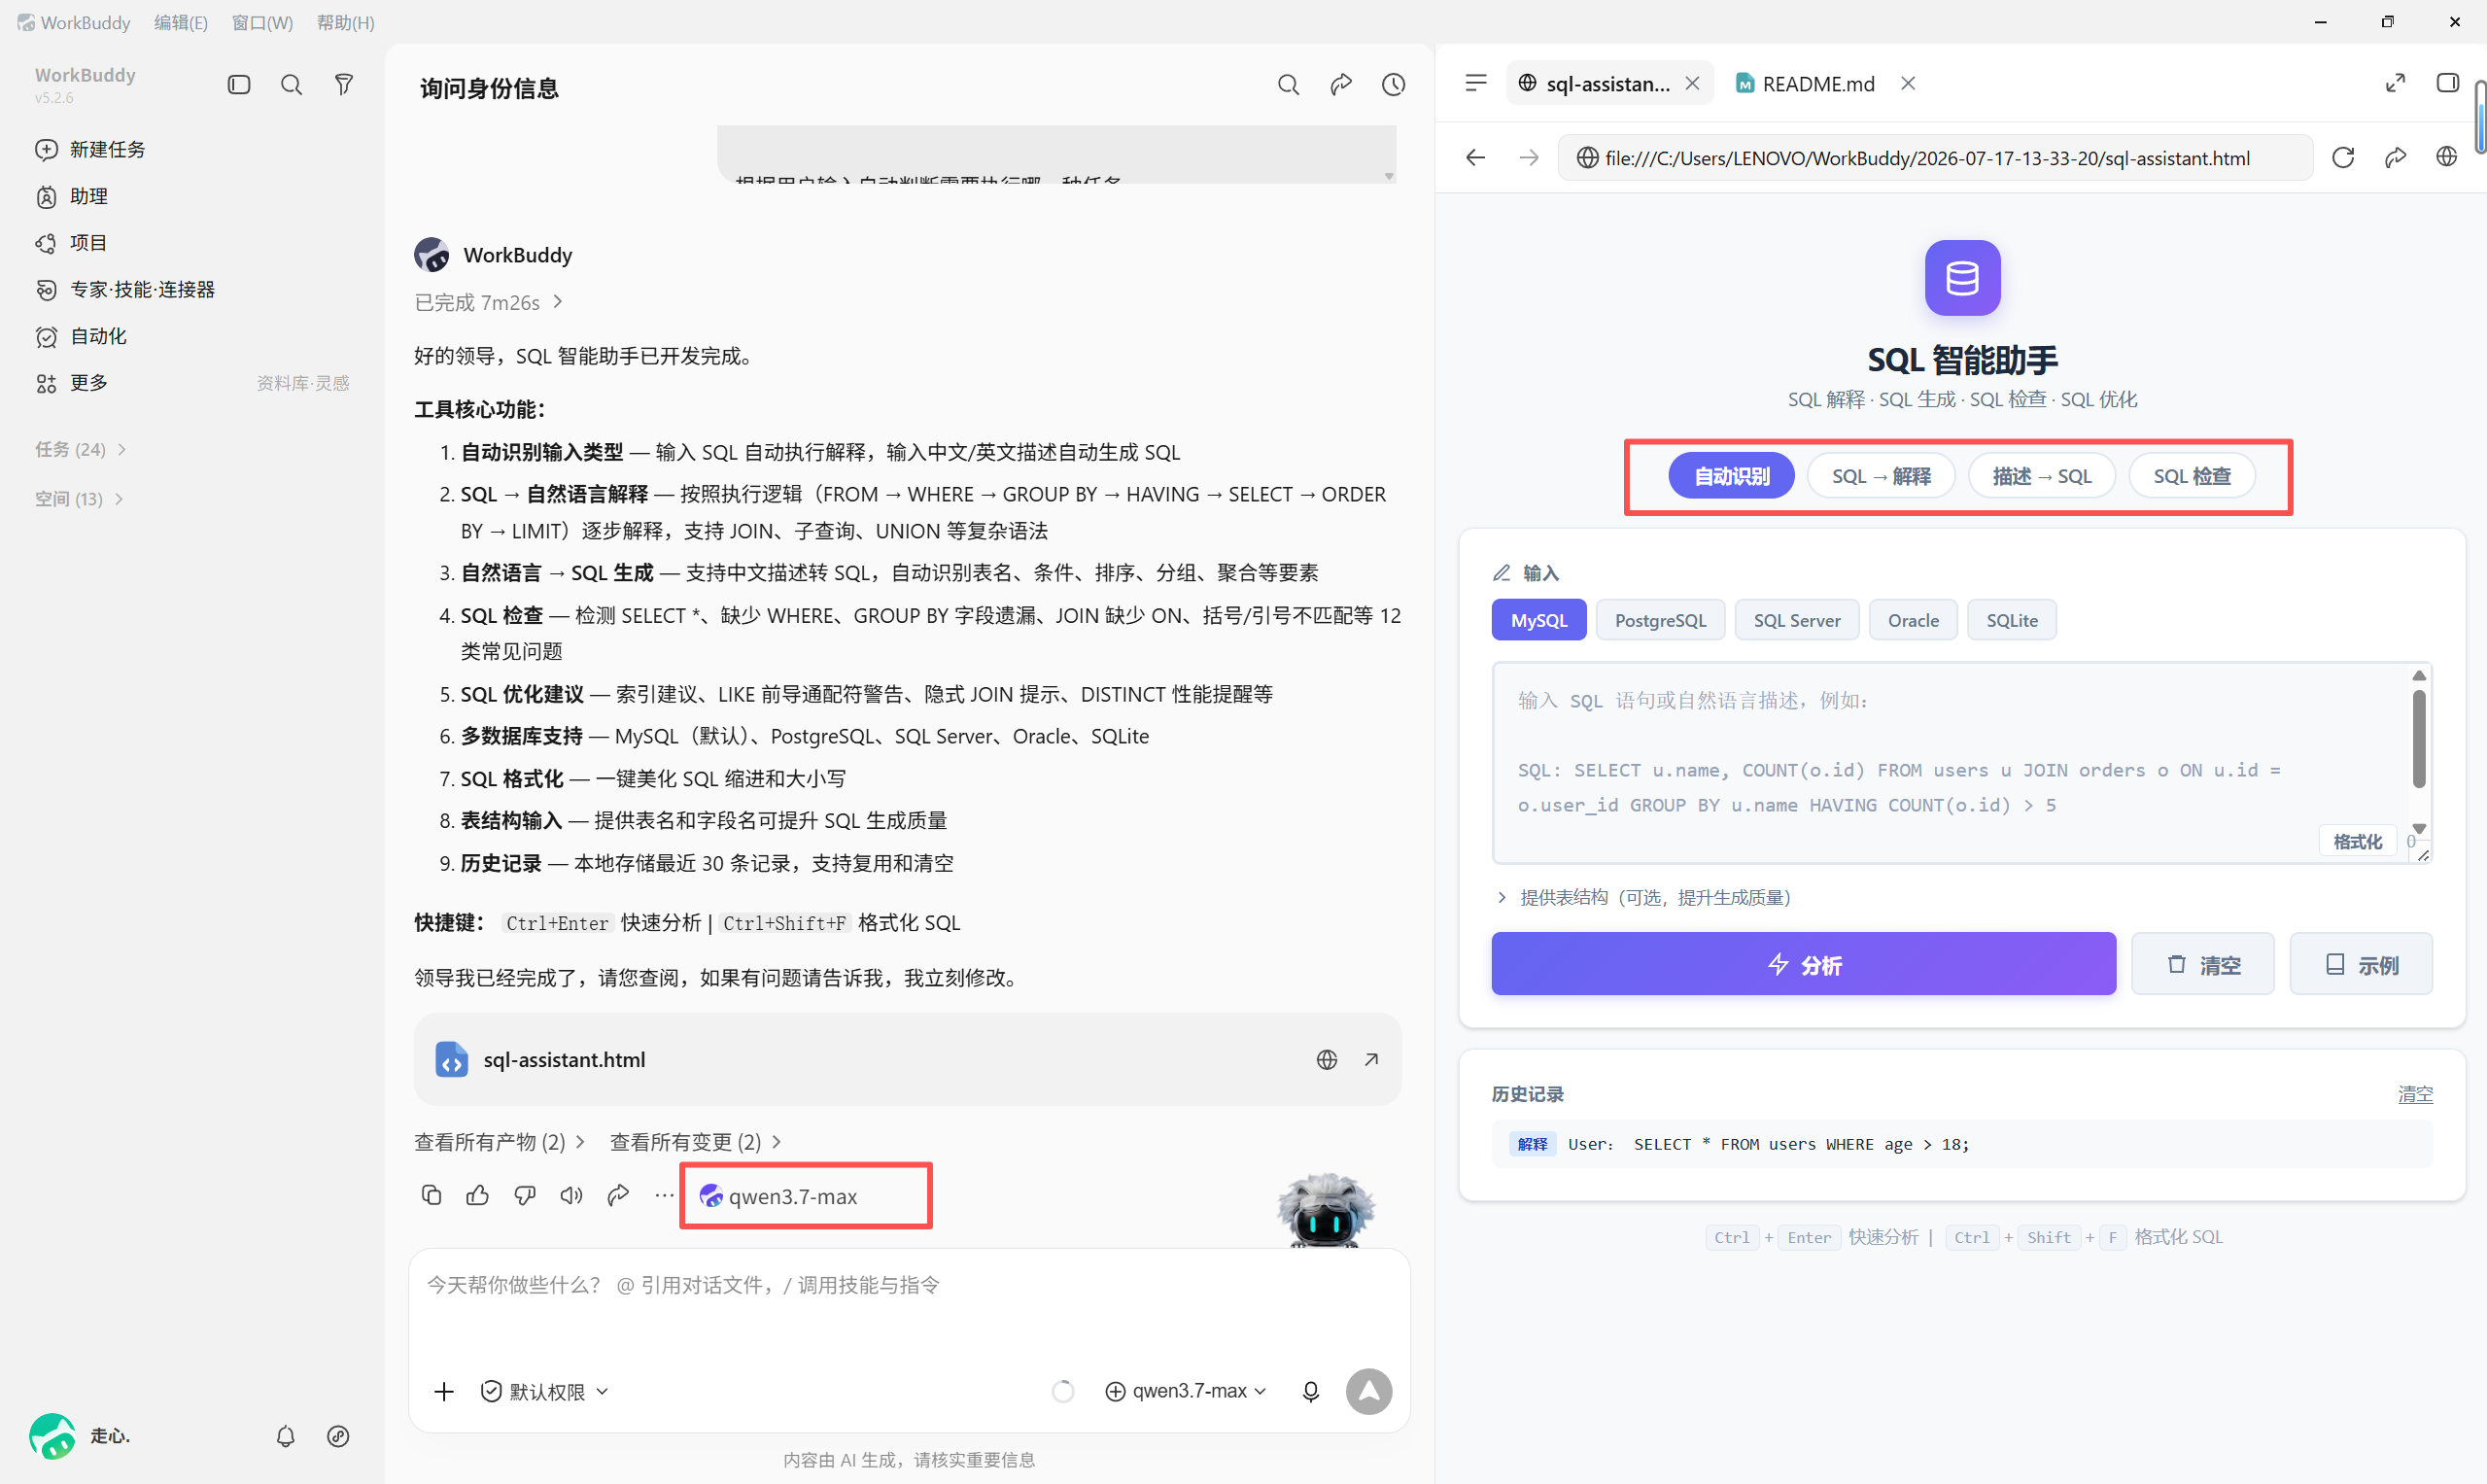Expand the 空间 (13) section

pyautogui.click(x=79, y=499)
